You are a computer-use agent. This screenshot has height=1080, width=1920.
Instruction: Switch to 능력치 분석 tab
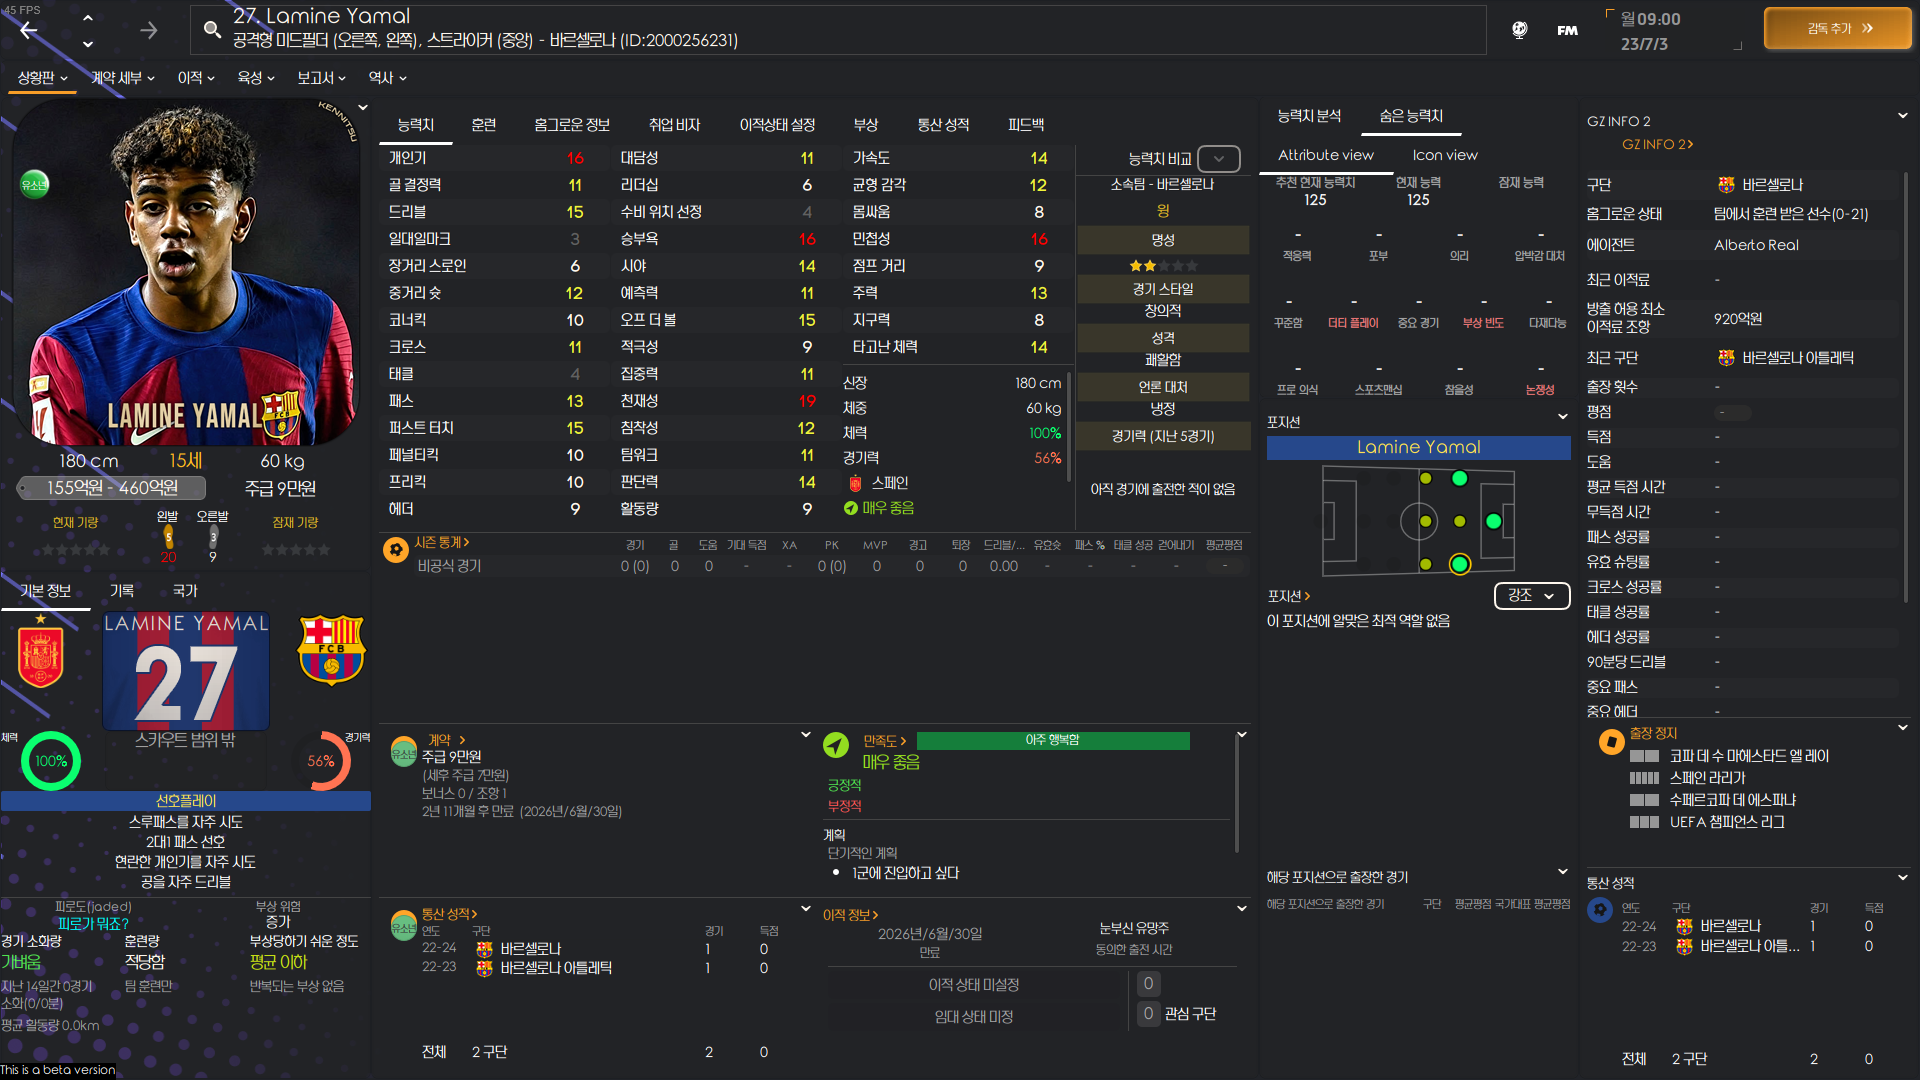tap(1308, 116)
